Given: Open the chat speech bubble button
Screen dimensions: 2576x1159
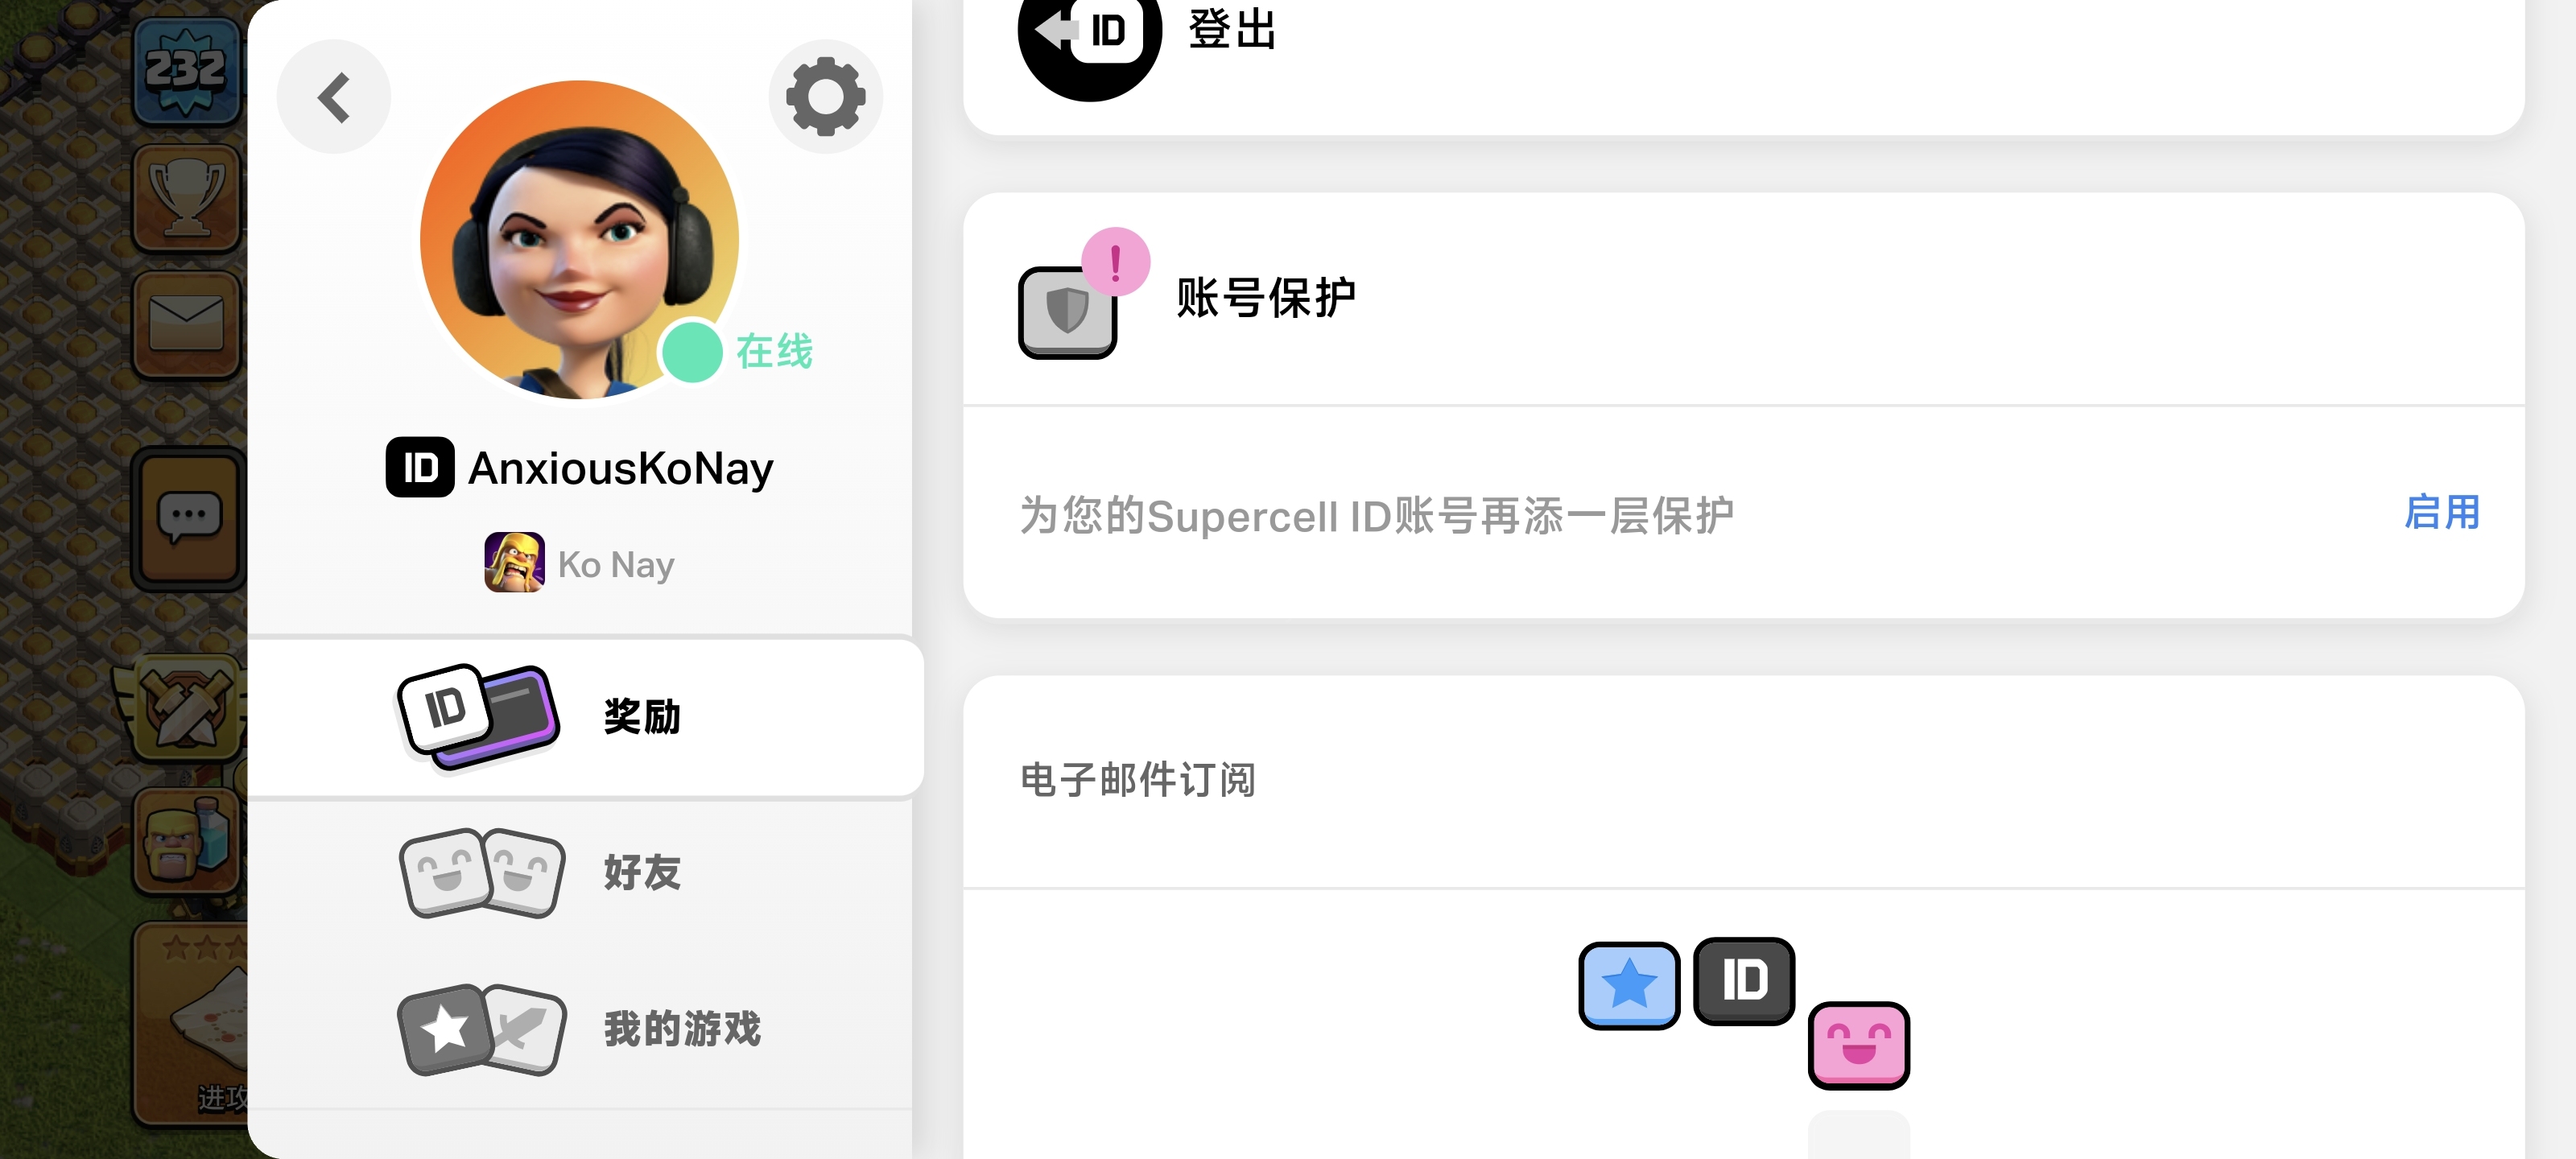Looking at the screenshot, I should (189, 517).
